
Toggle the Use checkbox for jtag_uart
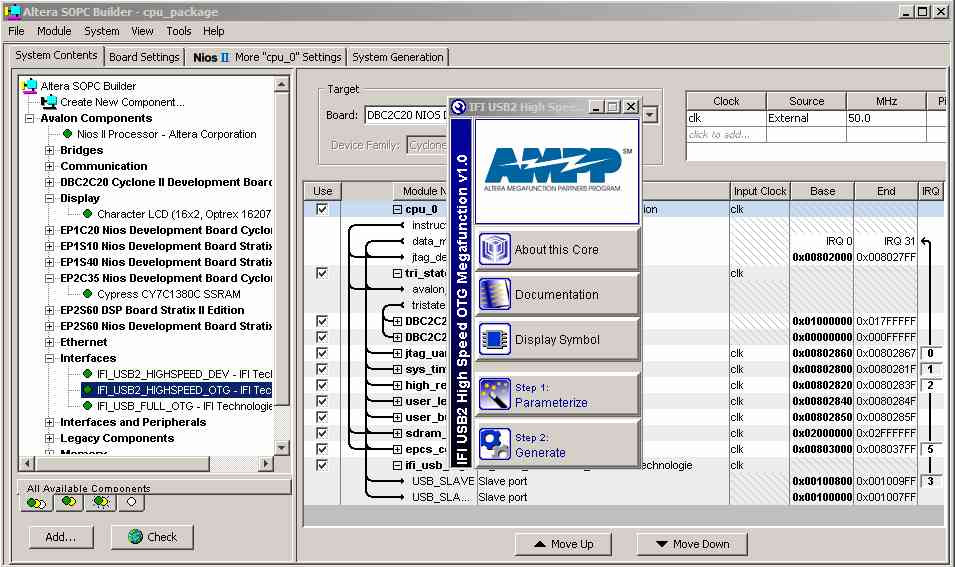pyautogui.click(x=322, y=353)
